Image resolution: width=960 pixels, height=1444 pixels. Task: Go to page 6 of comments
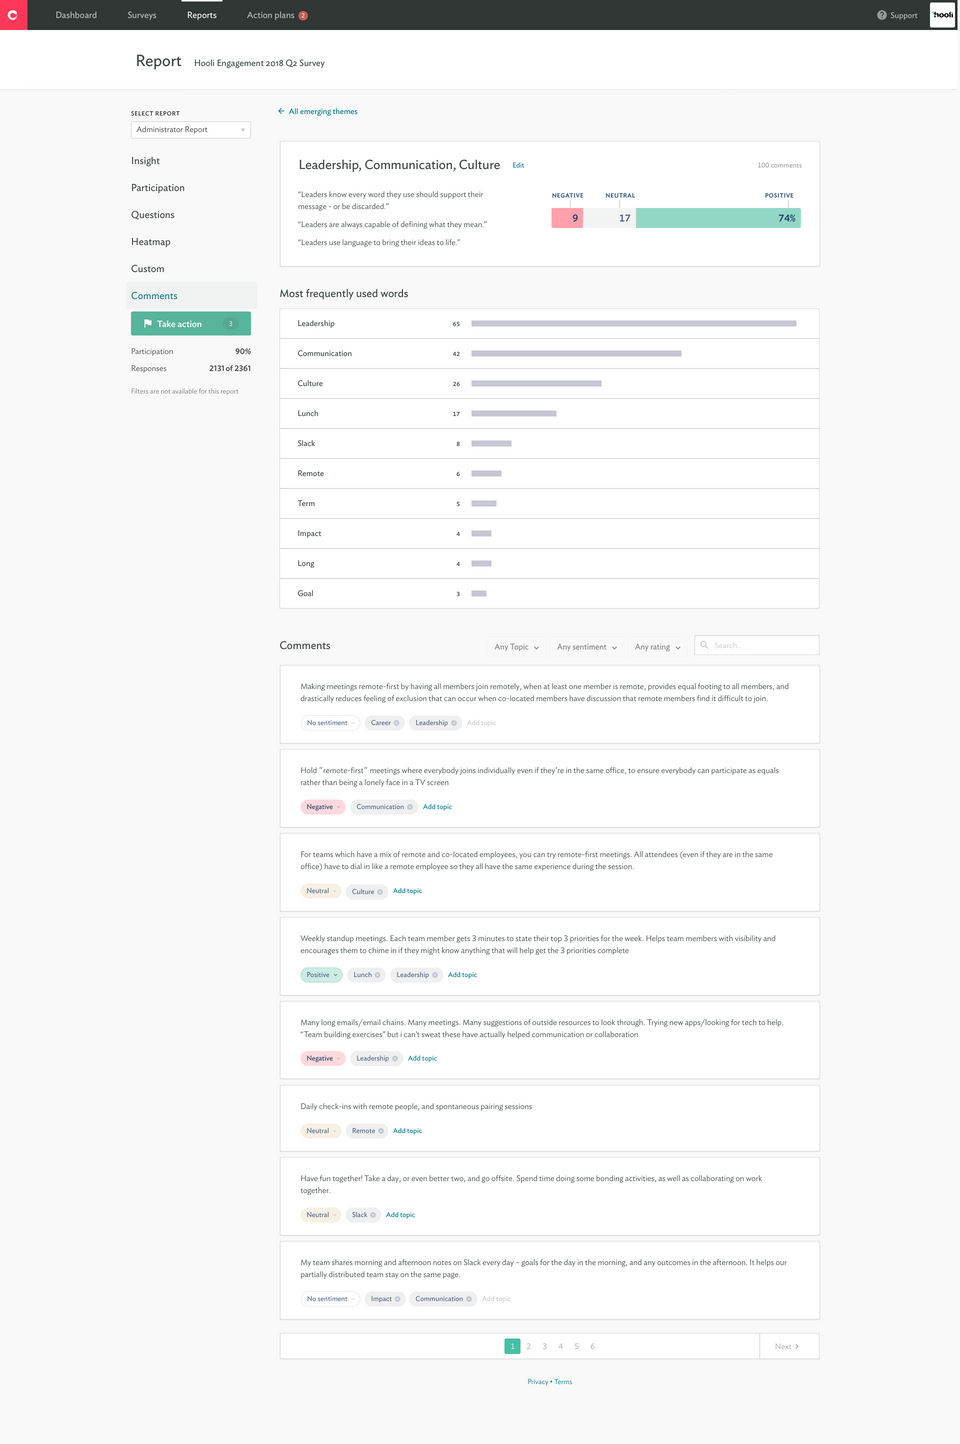(593, 1346)
